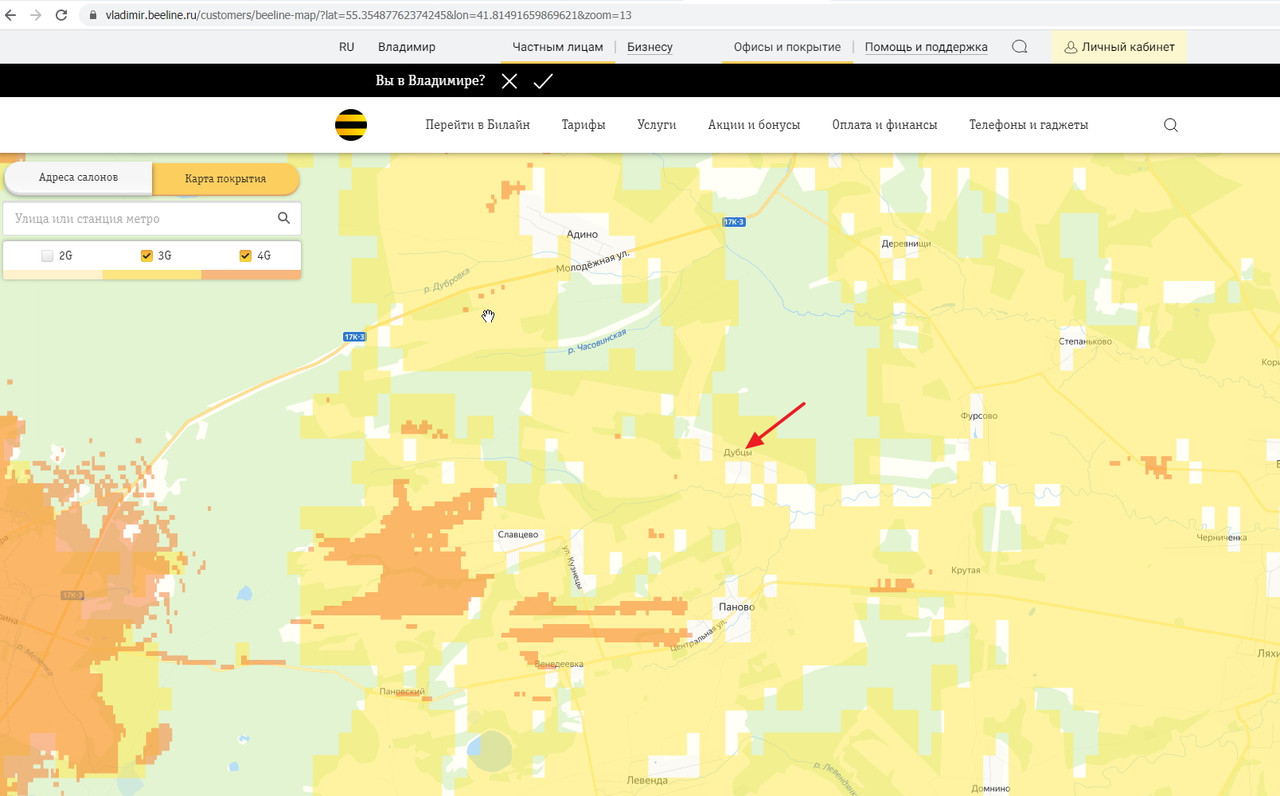This screenshot has height=796, width=1280.
Task: Open Перейти в Билайн menu
Action: click(477, 125)
